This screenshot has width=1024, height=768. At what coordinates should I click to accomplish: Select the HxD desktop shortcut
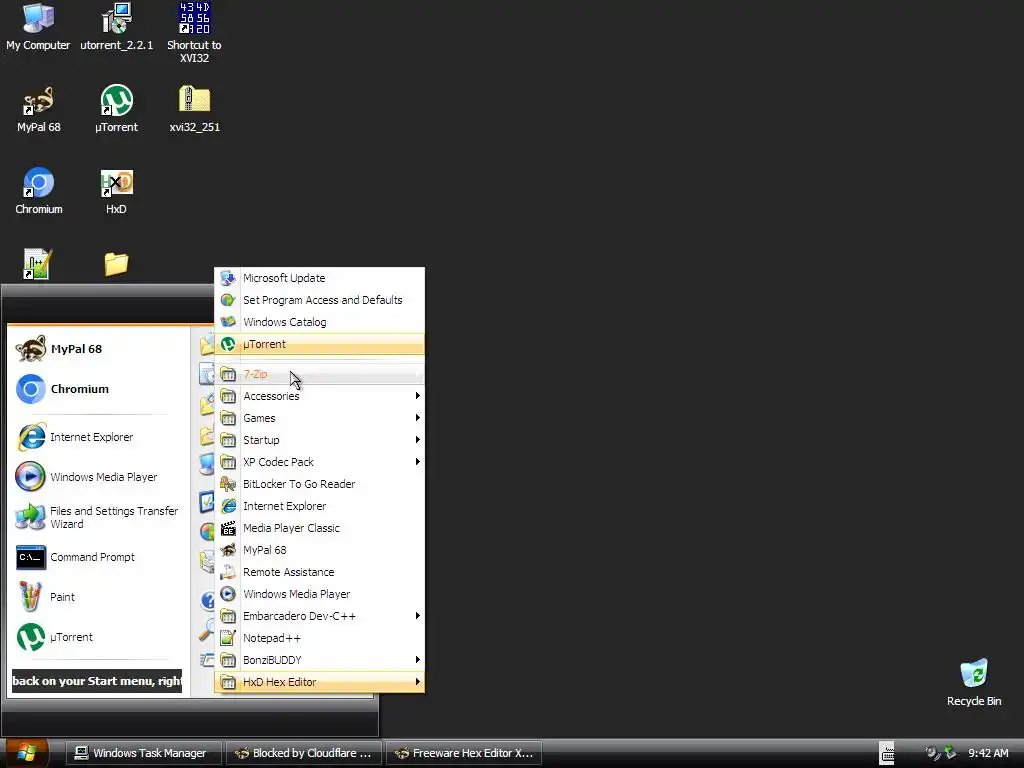[x=116, y=191]
